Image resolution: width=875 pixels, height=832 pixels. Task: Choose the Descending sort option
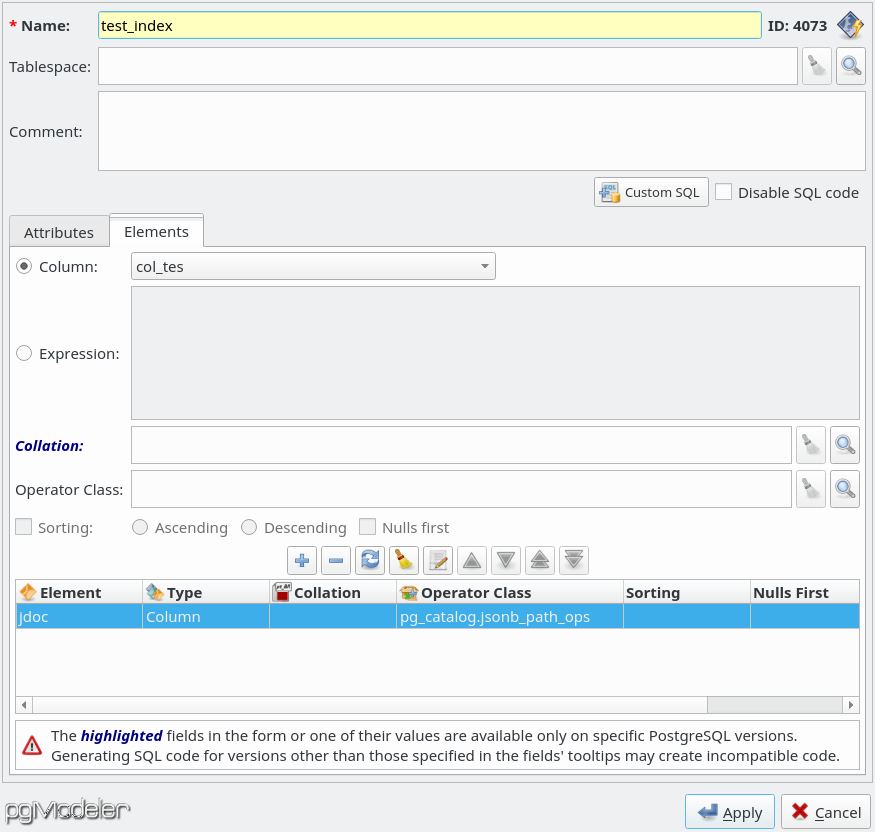coord(249,527)
